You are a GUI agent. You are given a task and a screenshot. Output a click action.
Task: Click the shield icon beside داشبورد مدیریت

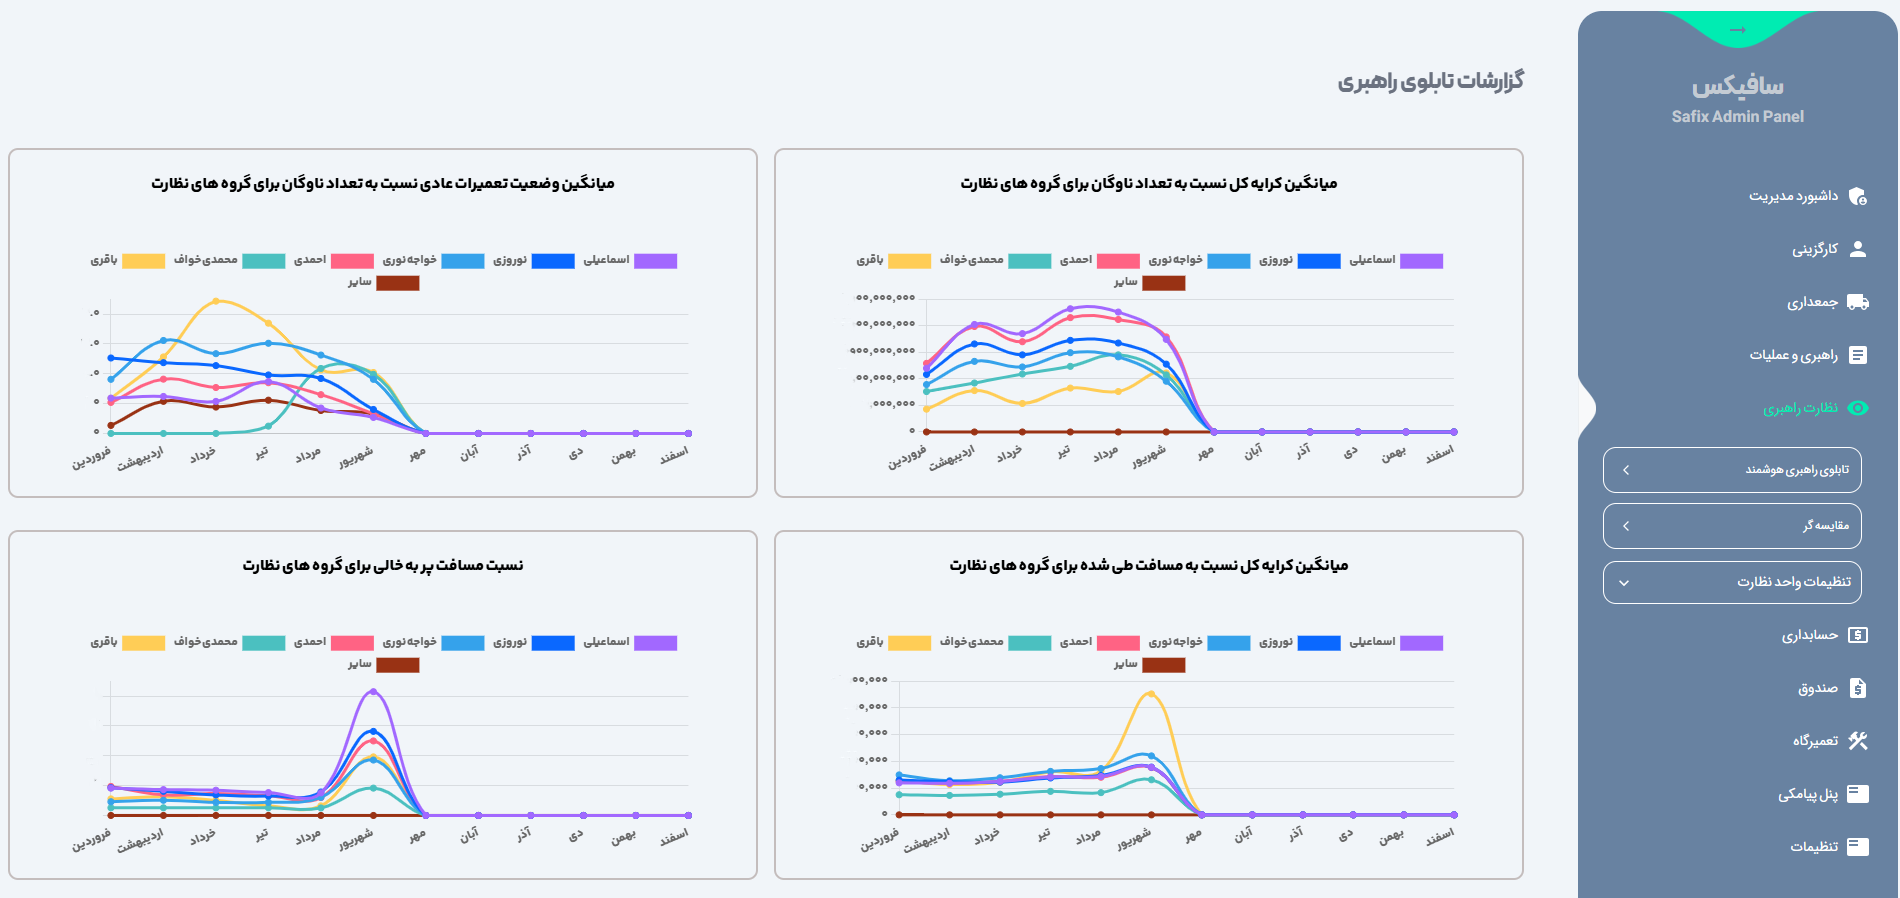pyautogui.click(x=1857, y=196)
